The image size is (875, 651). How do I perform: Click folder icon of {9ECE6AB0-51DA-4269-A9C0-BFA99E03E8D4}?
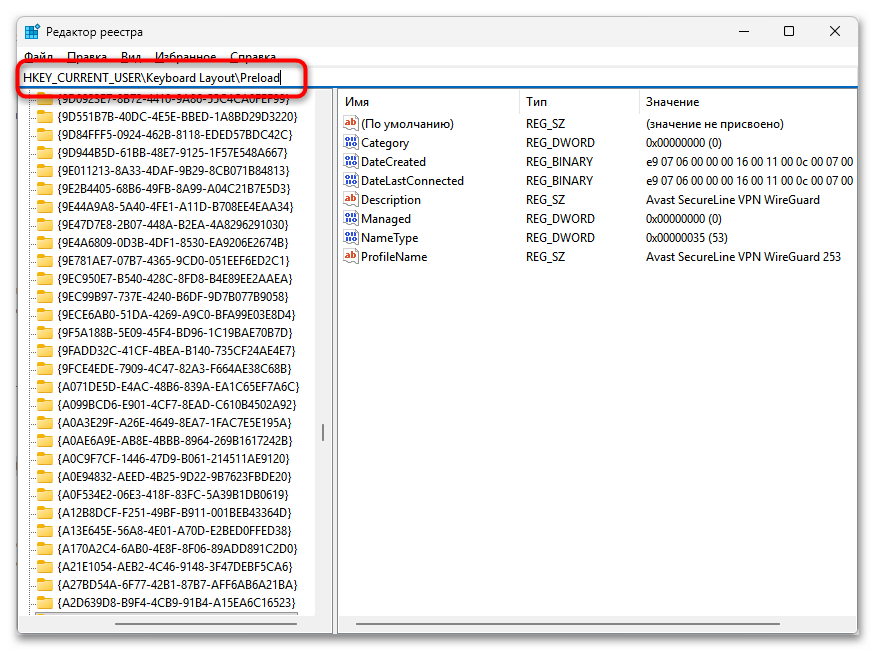(x=45, y=315)
